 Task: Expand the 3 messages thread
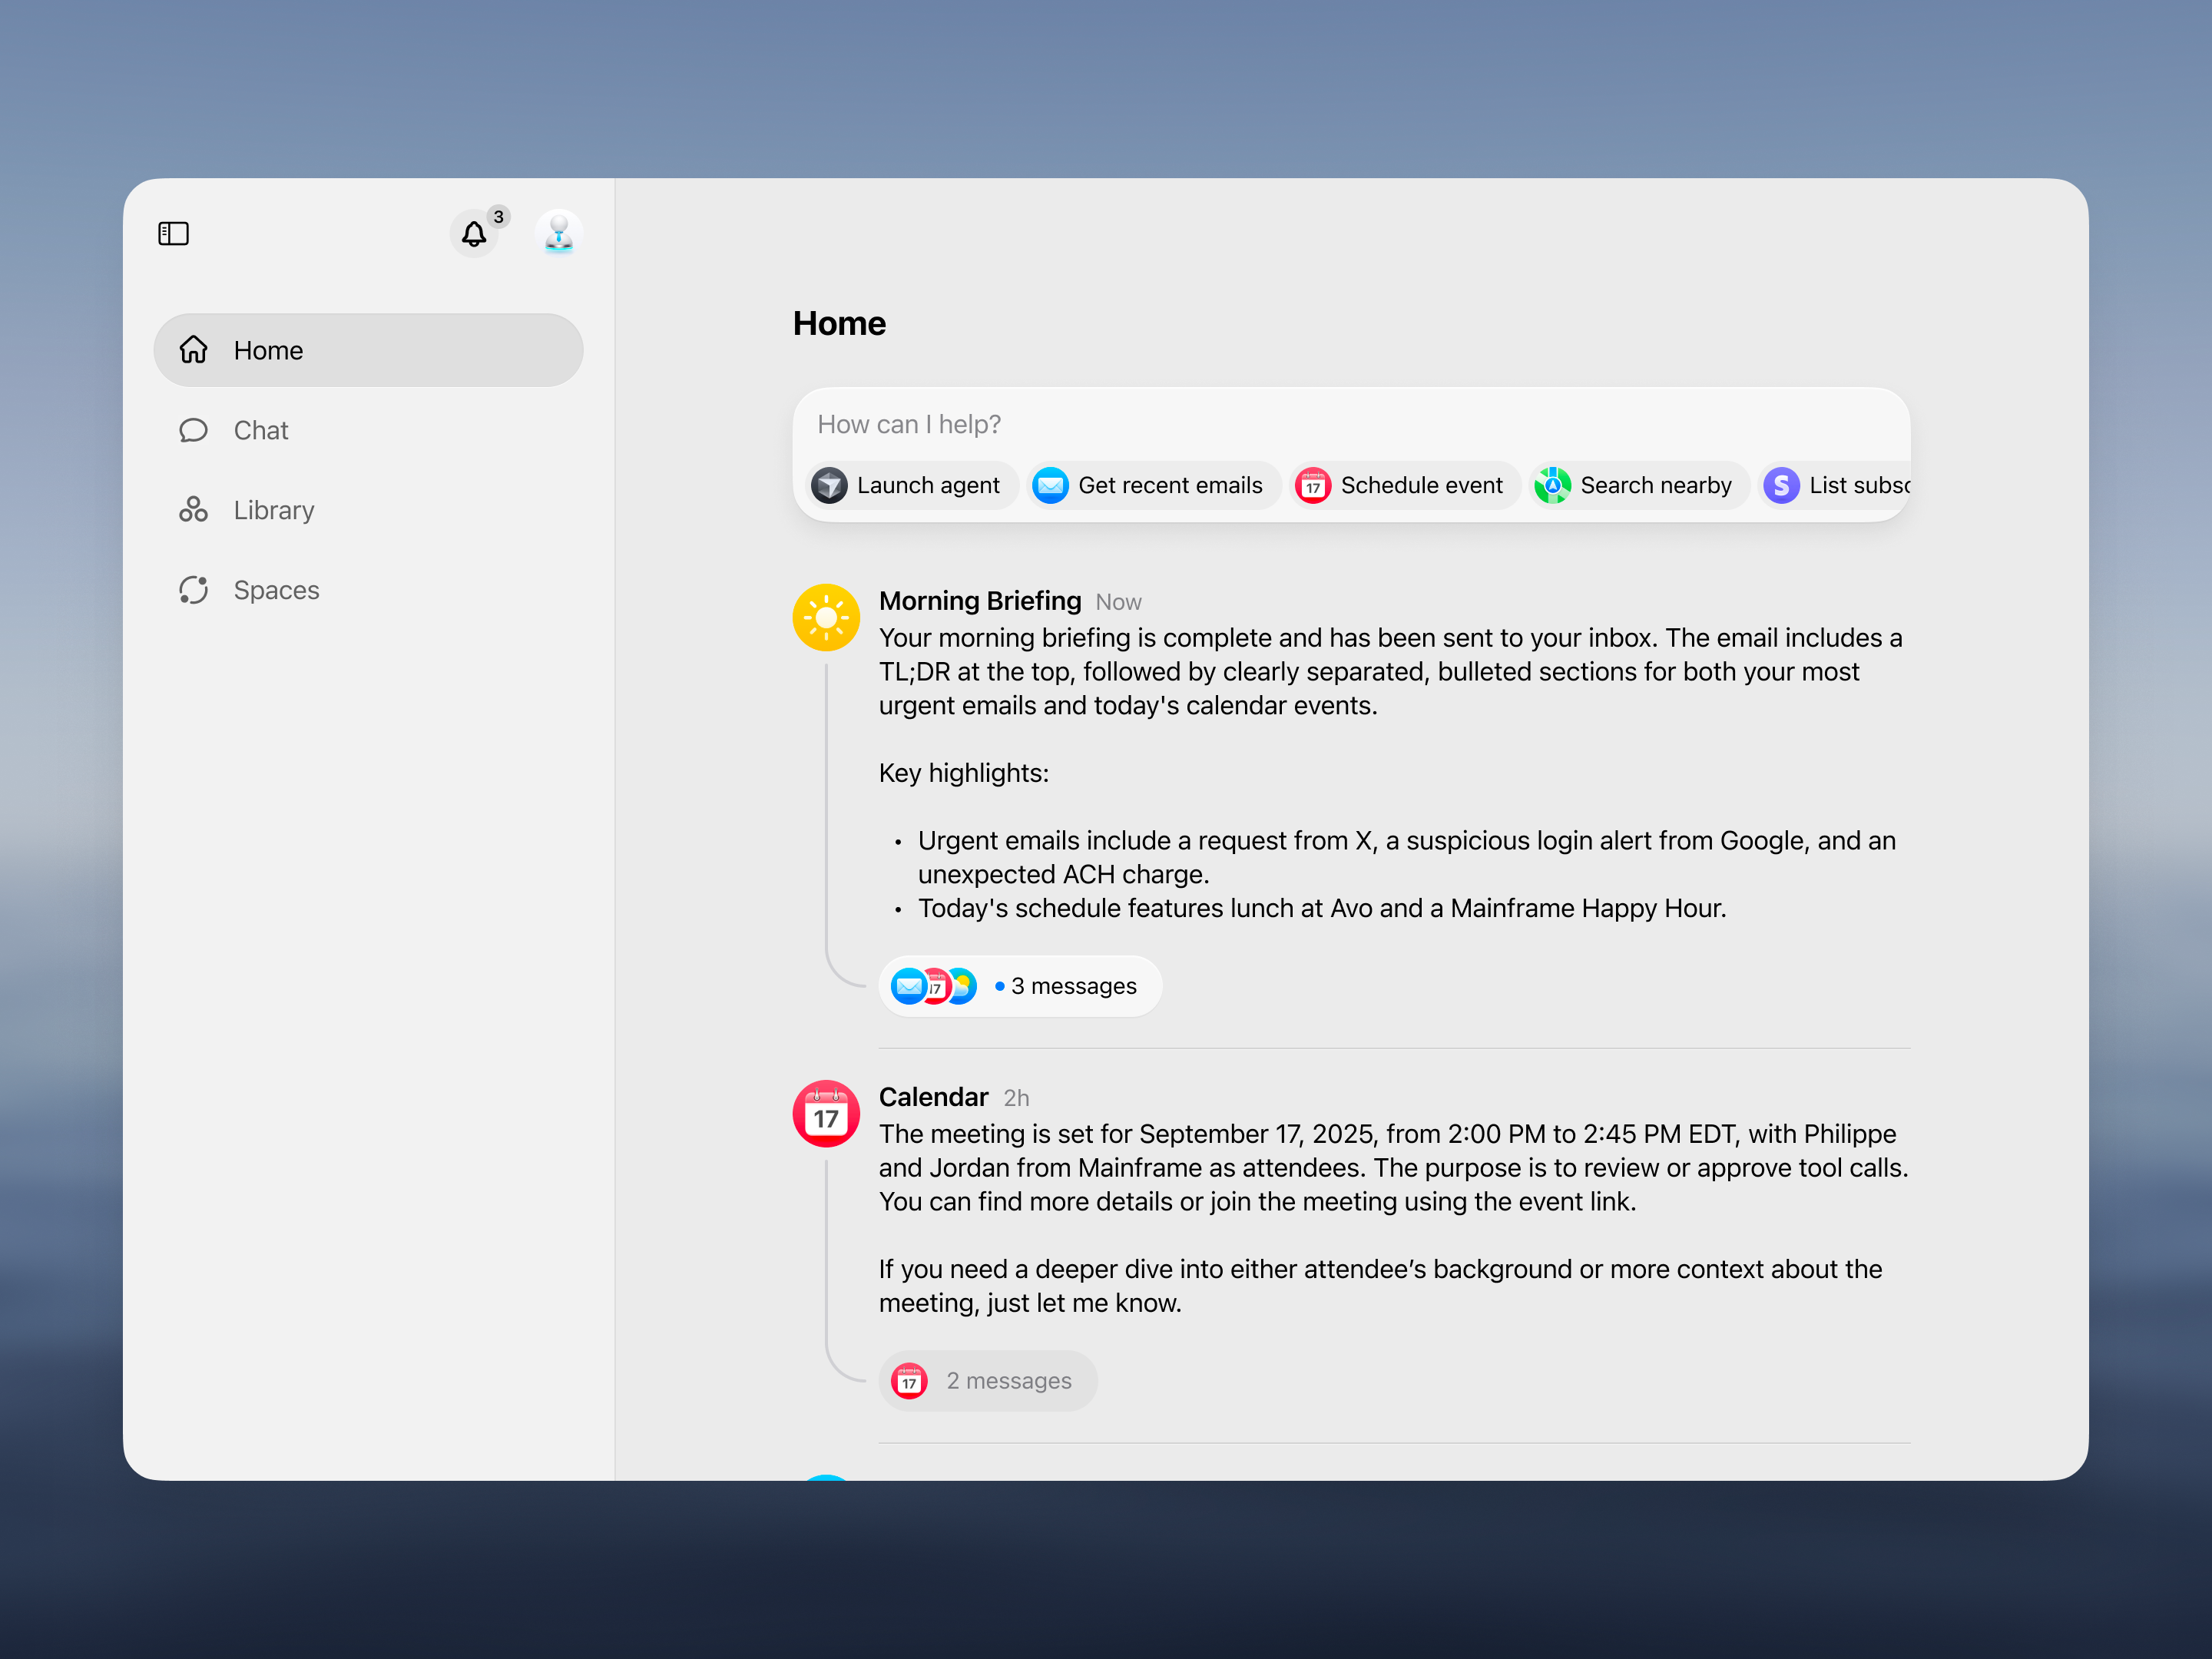point(1072,986)
